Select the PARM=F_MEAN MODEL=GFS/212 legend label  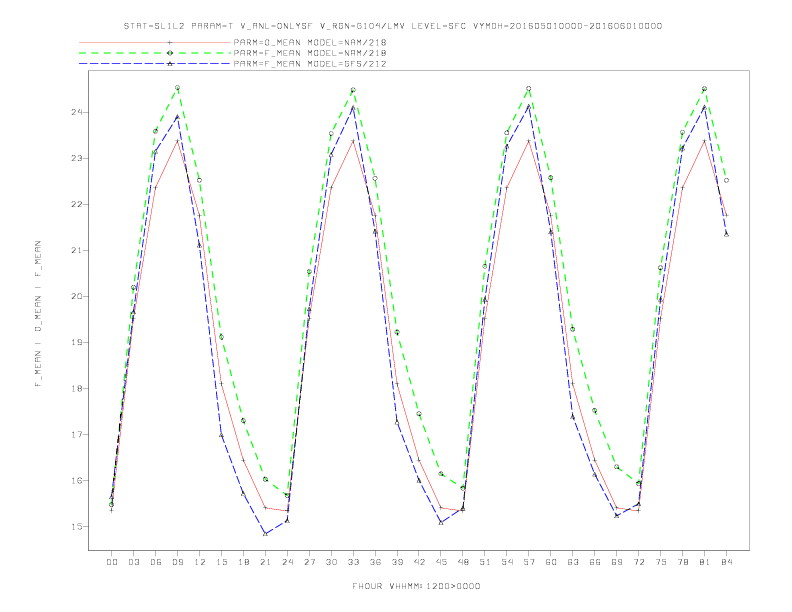pos(310,64)
